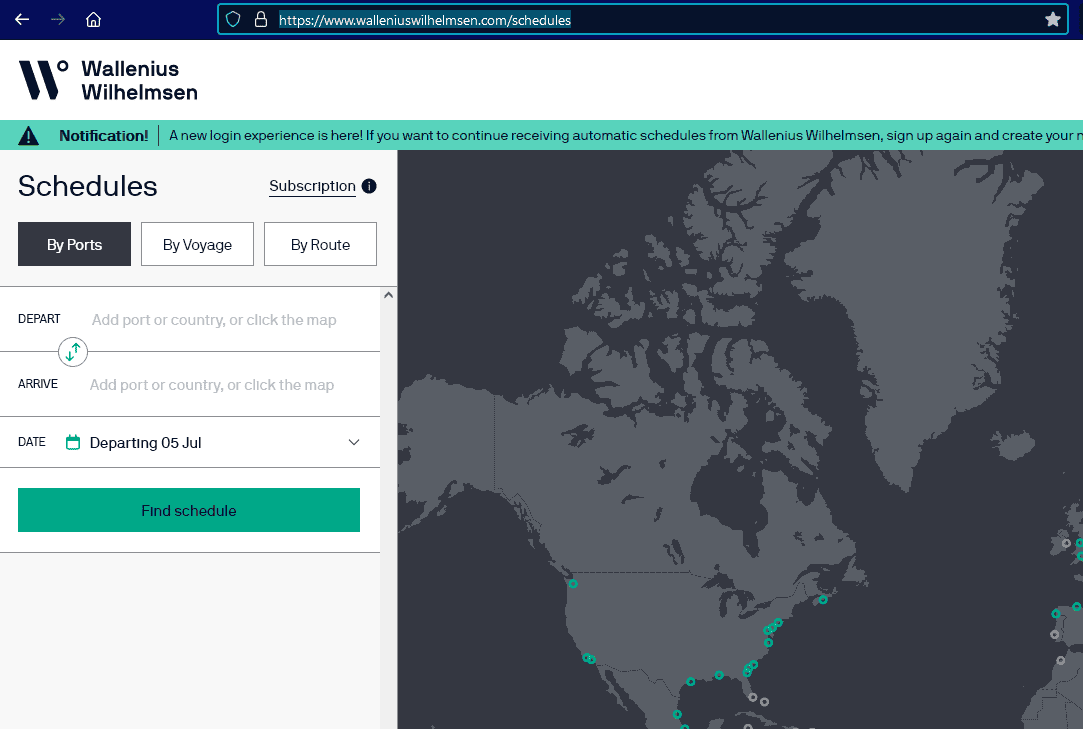
Task: Focus the Depart port input field
Action: click(214, 320)
